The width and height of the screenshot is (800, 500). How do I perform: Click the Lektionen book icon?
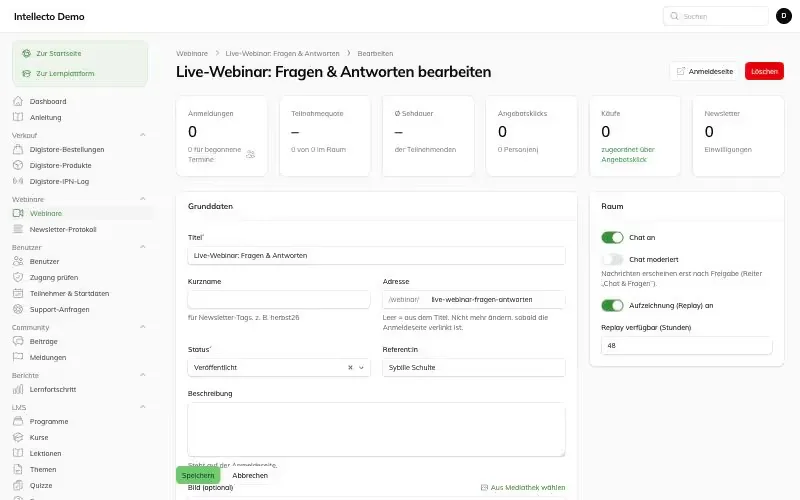[x=18, y=453]
